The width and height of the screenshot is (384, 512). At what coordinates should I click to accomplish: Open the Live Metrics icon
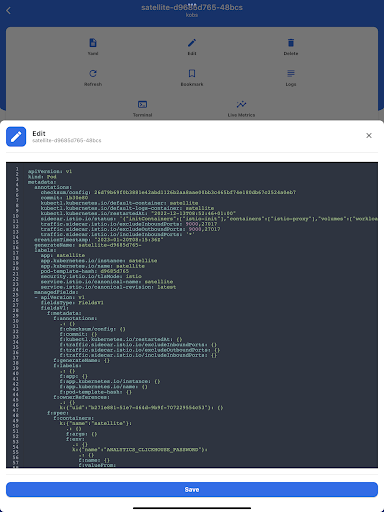point(241,104)
